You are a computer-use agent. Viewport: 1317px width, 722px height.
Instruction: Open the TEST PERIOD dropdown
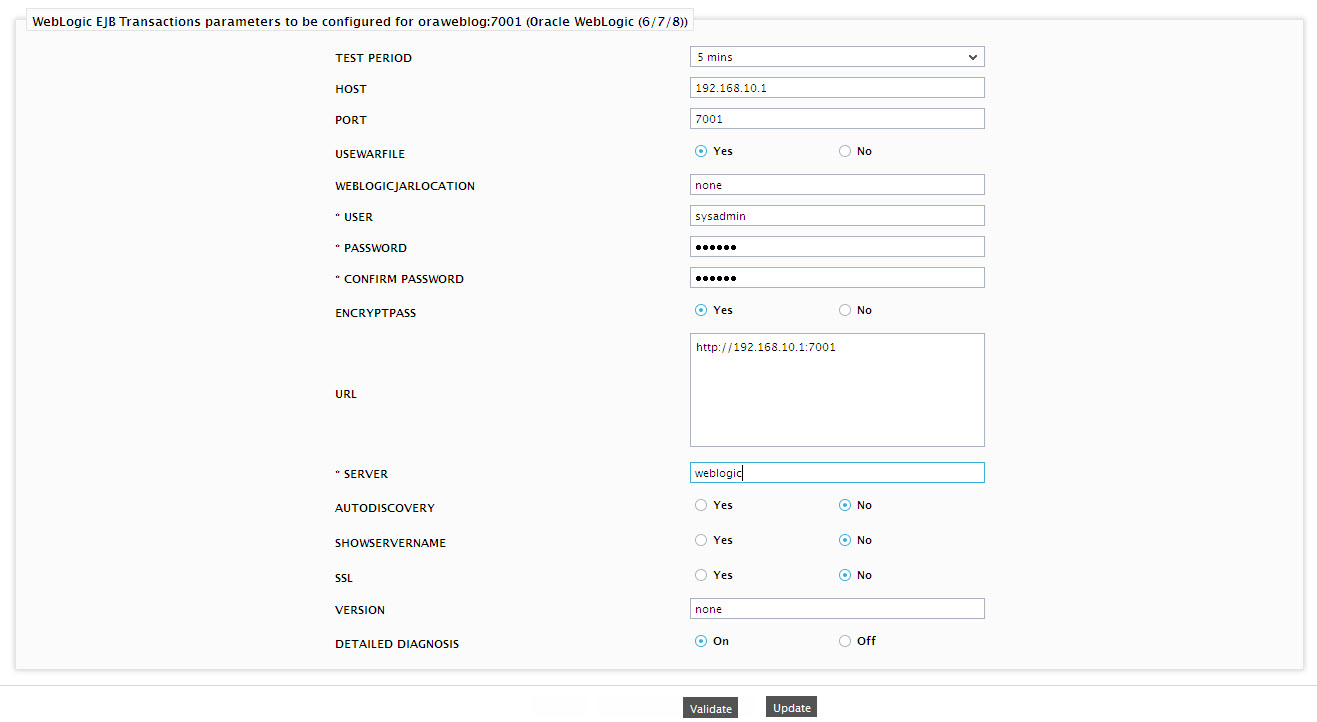tap(837, 57)
